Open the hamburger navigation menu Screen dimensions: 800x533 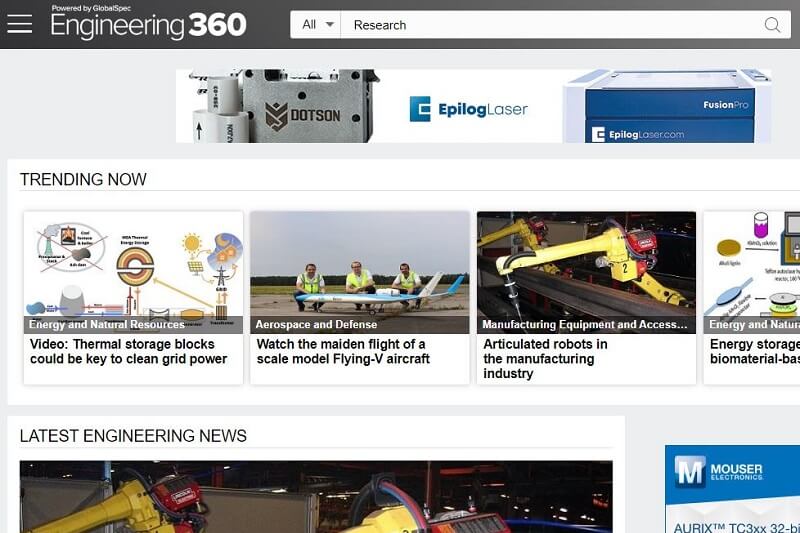pyautogui.click(x=19, y=24)
